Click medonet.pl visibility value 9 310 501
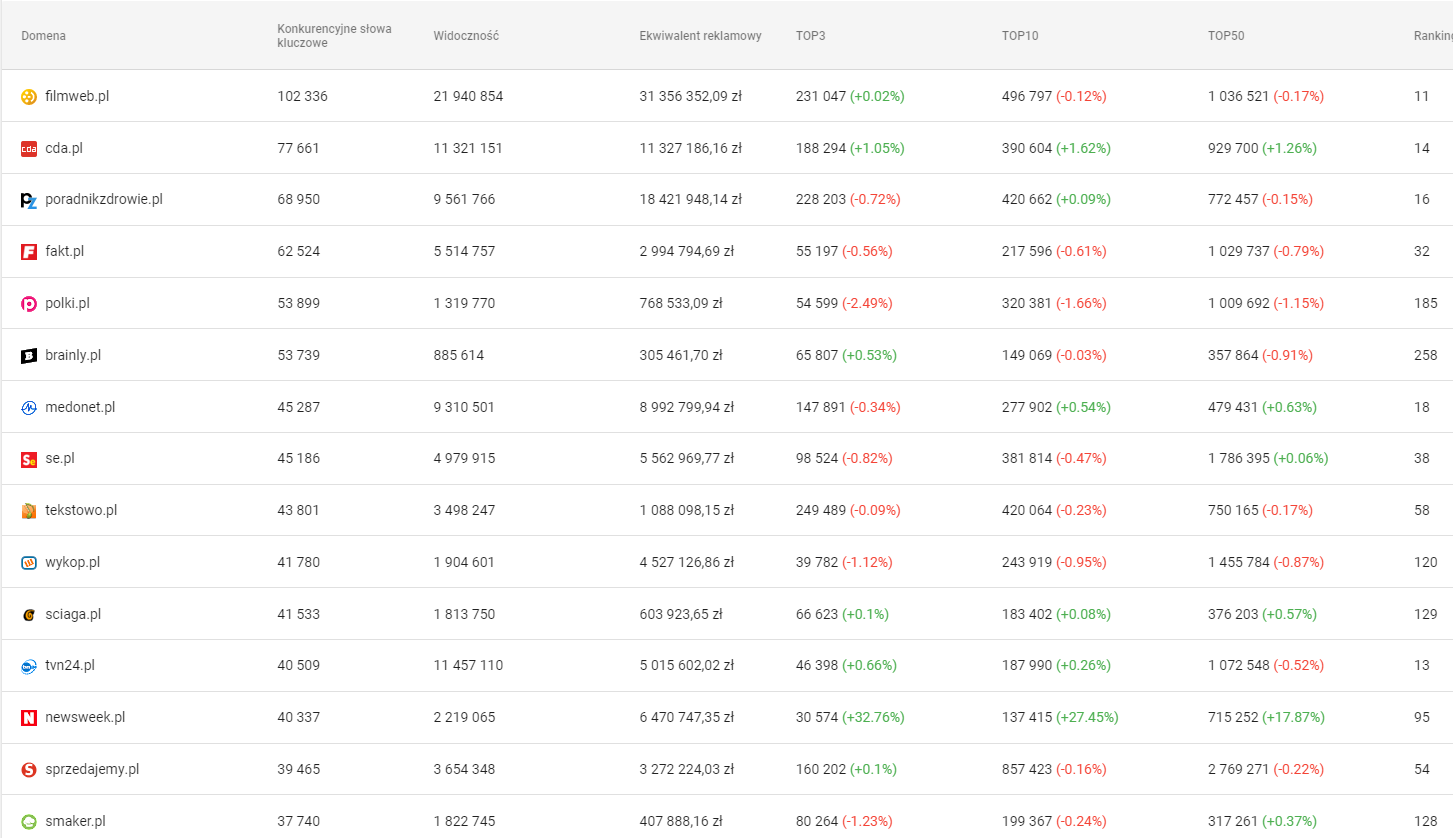This screenshot has width=1453, height=838. (x=464, y=407)
